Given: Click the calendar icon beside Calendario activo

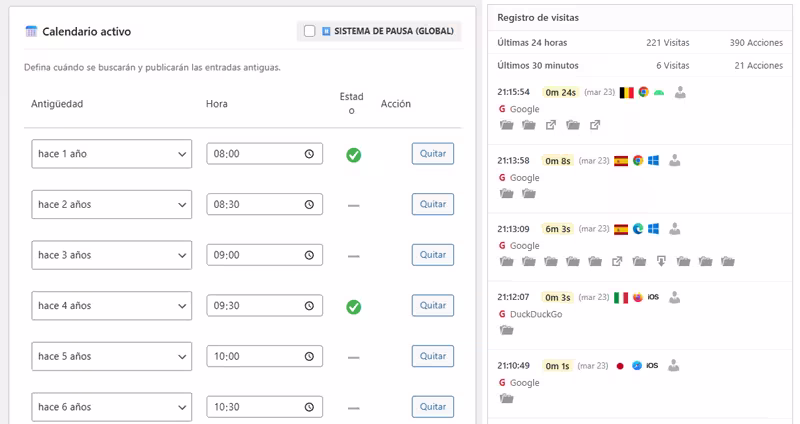Looking at the screenshot, I should (x=31, y=31).
